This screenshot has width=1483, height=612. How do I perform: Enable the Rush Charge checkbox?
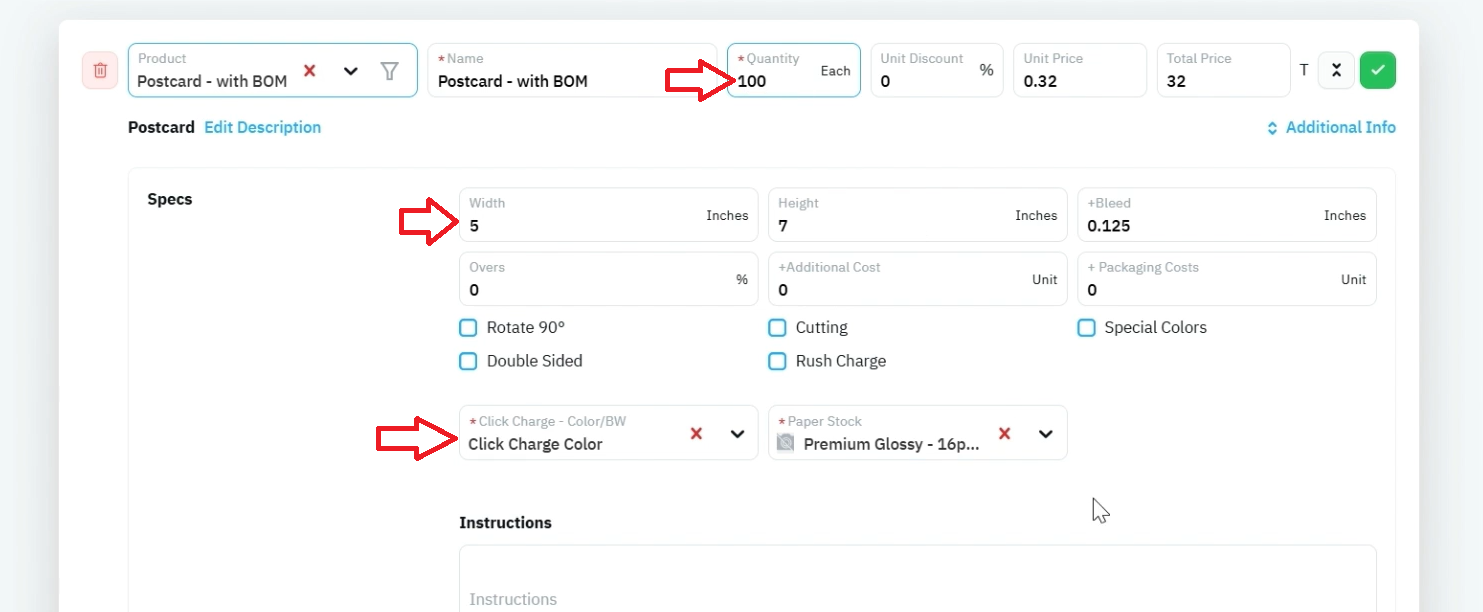tap(777, 361)
